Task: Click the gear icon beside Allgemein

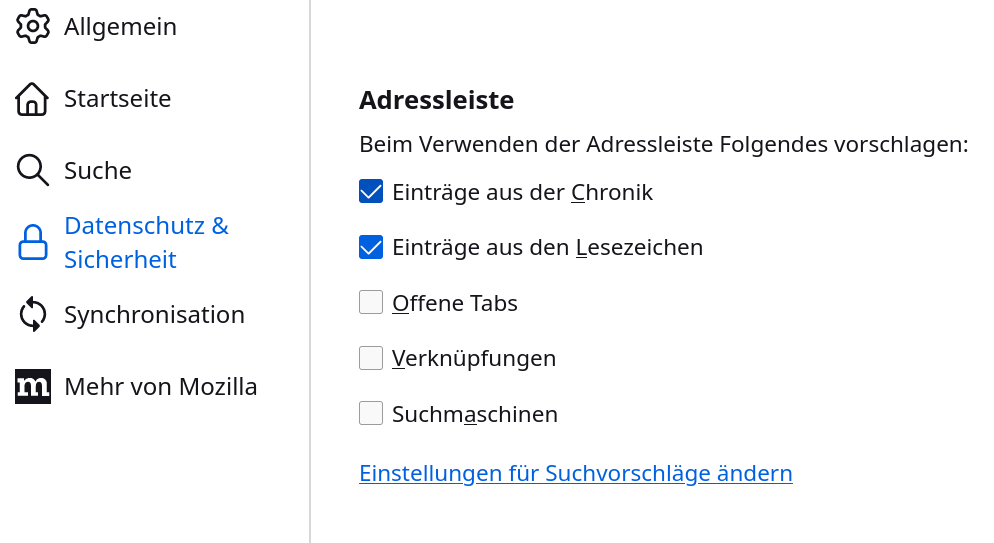Action: [33, 27]
